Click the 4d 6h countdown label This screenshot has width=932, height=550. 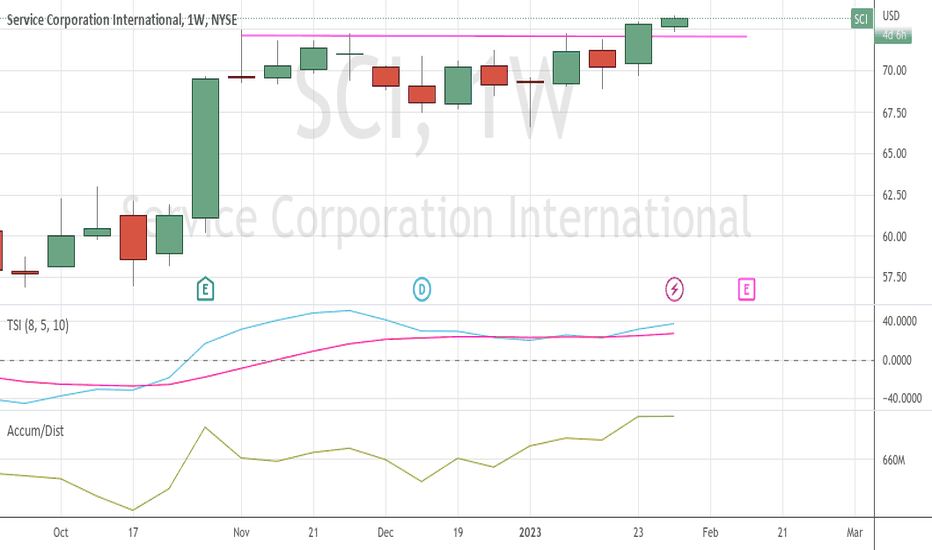[894, 35]
